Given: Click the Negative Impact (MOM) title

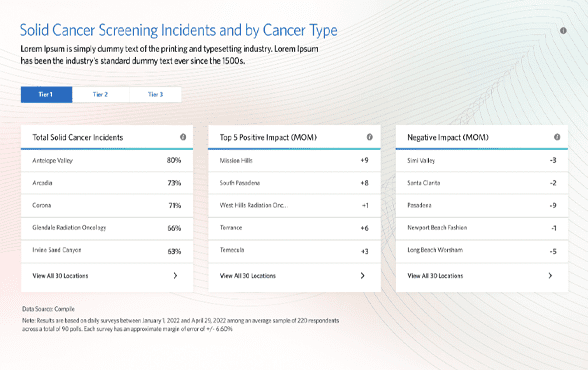Looking at the screenshot, I should pyautogui.click(x=448, y=137).
